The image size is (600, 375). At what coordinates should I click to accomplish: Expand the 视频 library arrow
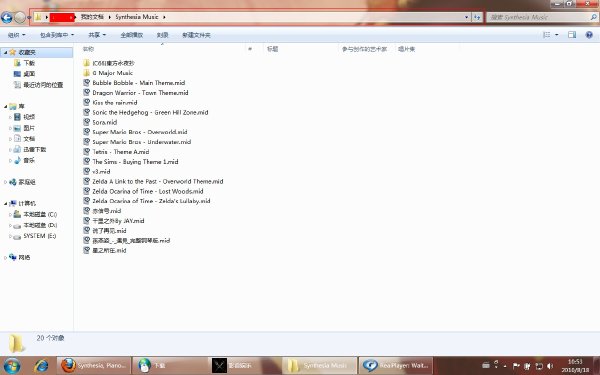click(10, 117)
